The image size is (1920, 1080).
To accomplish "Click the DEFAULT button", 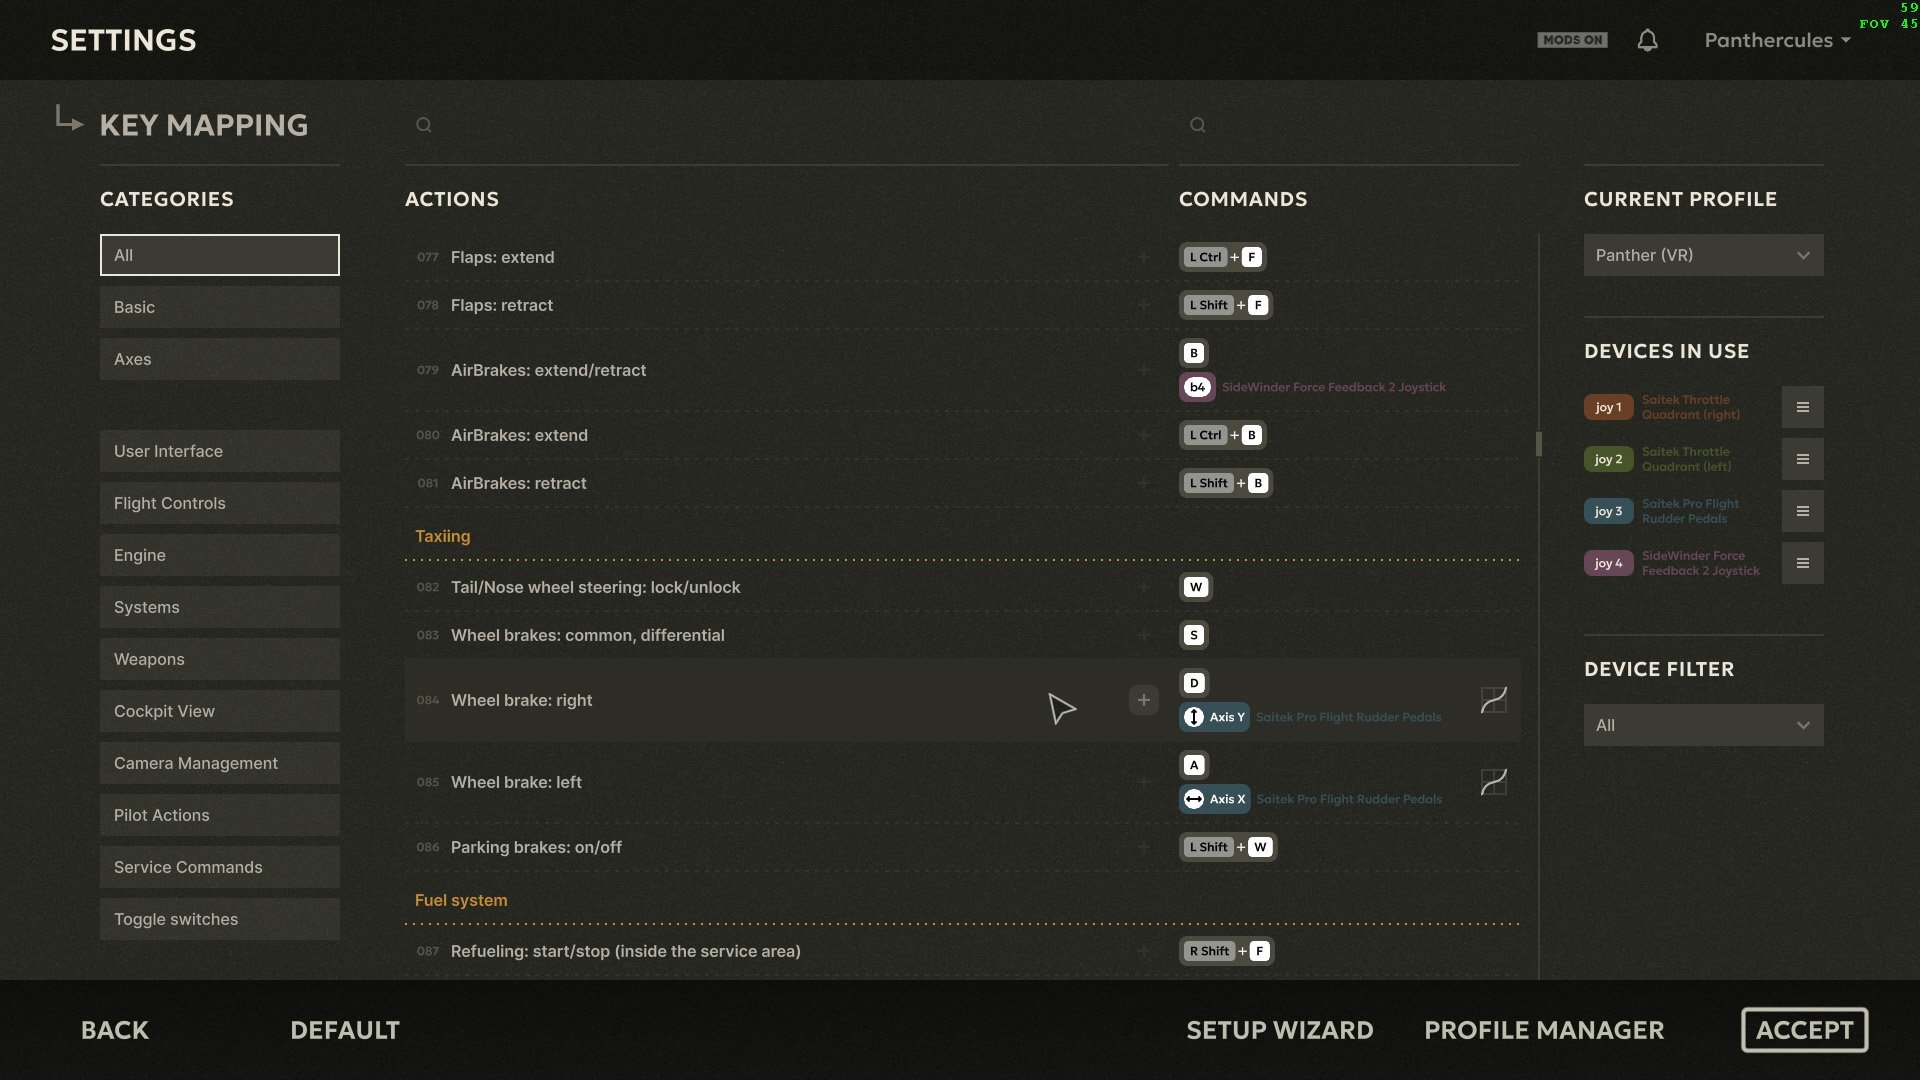I will coord(345,1030).
